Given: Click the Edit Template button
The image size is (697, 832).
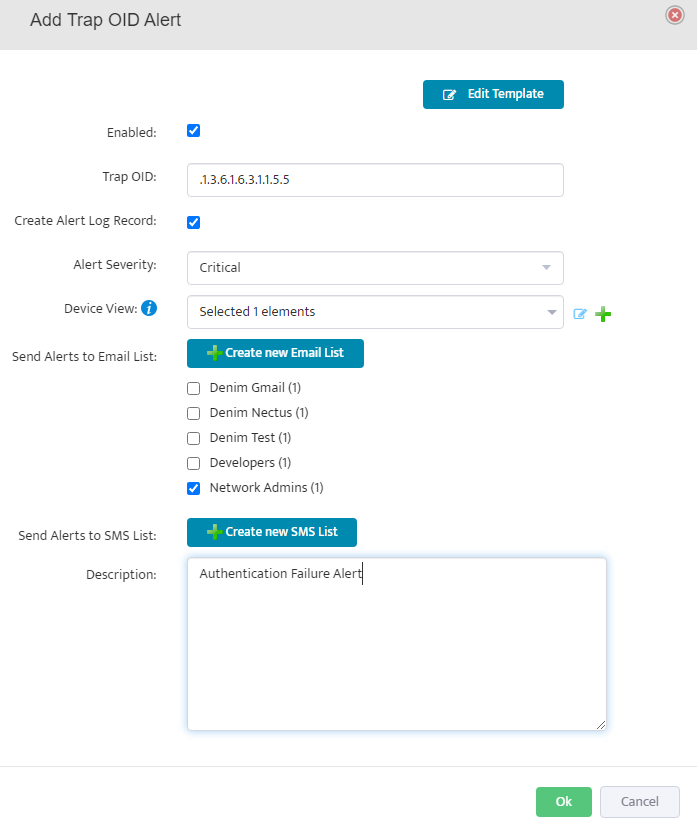Looking at the screenshot, I should 493,94.
